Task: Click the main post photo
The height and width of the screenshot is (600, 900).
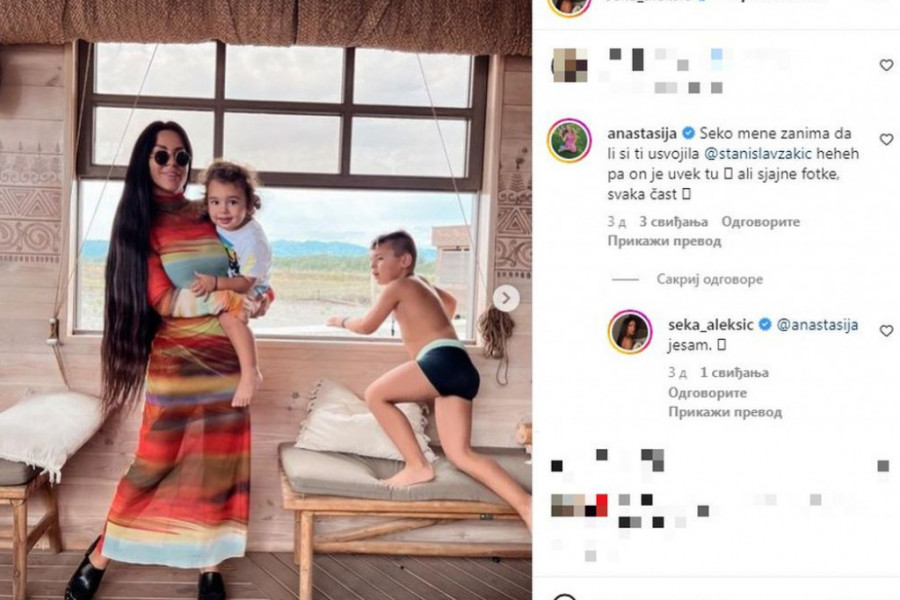Action: [266, 300]
